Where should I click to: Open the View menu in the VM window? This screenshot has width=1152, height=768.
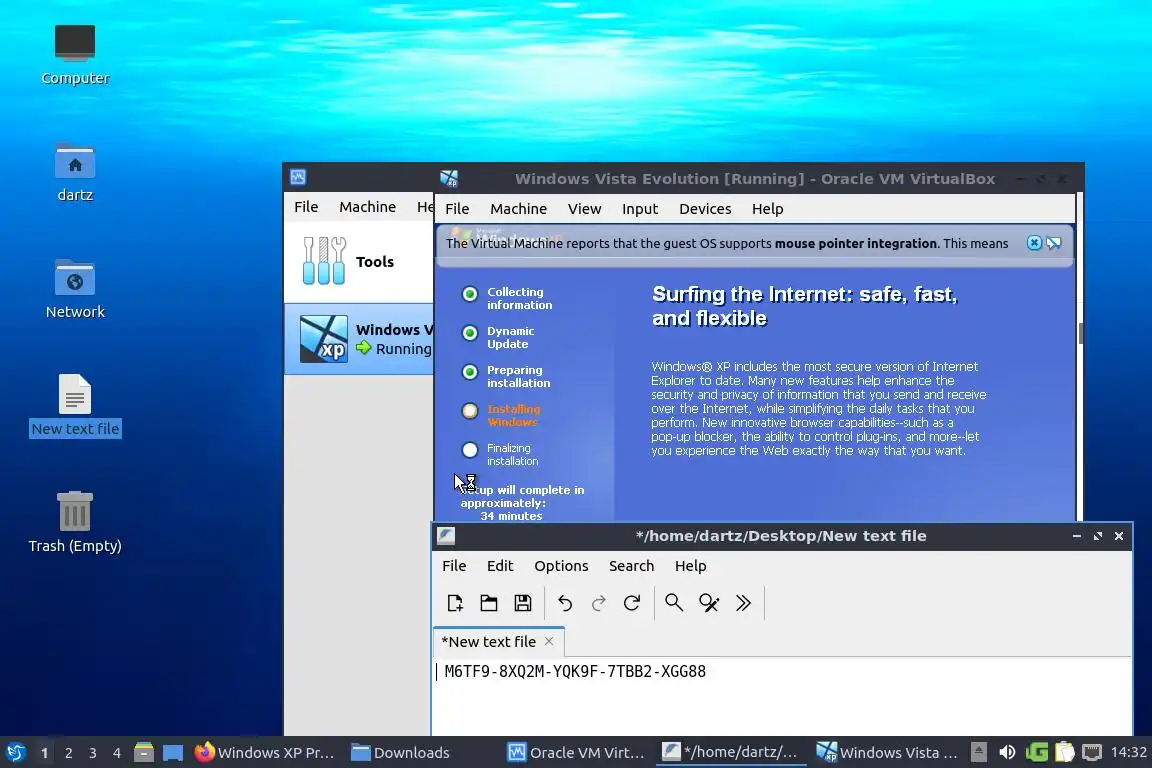(x=585, y=209)
